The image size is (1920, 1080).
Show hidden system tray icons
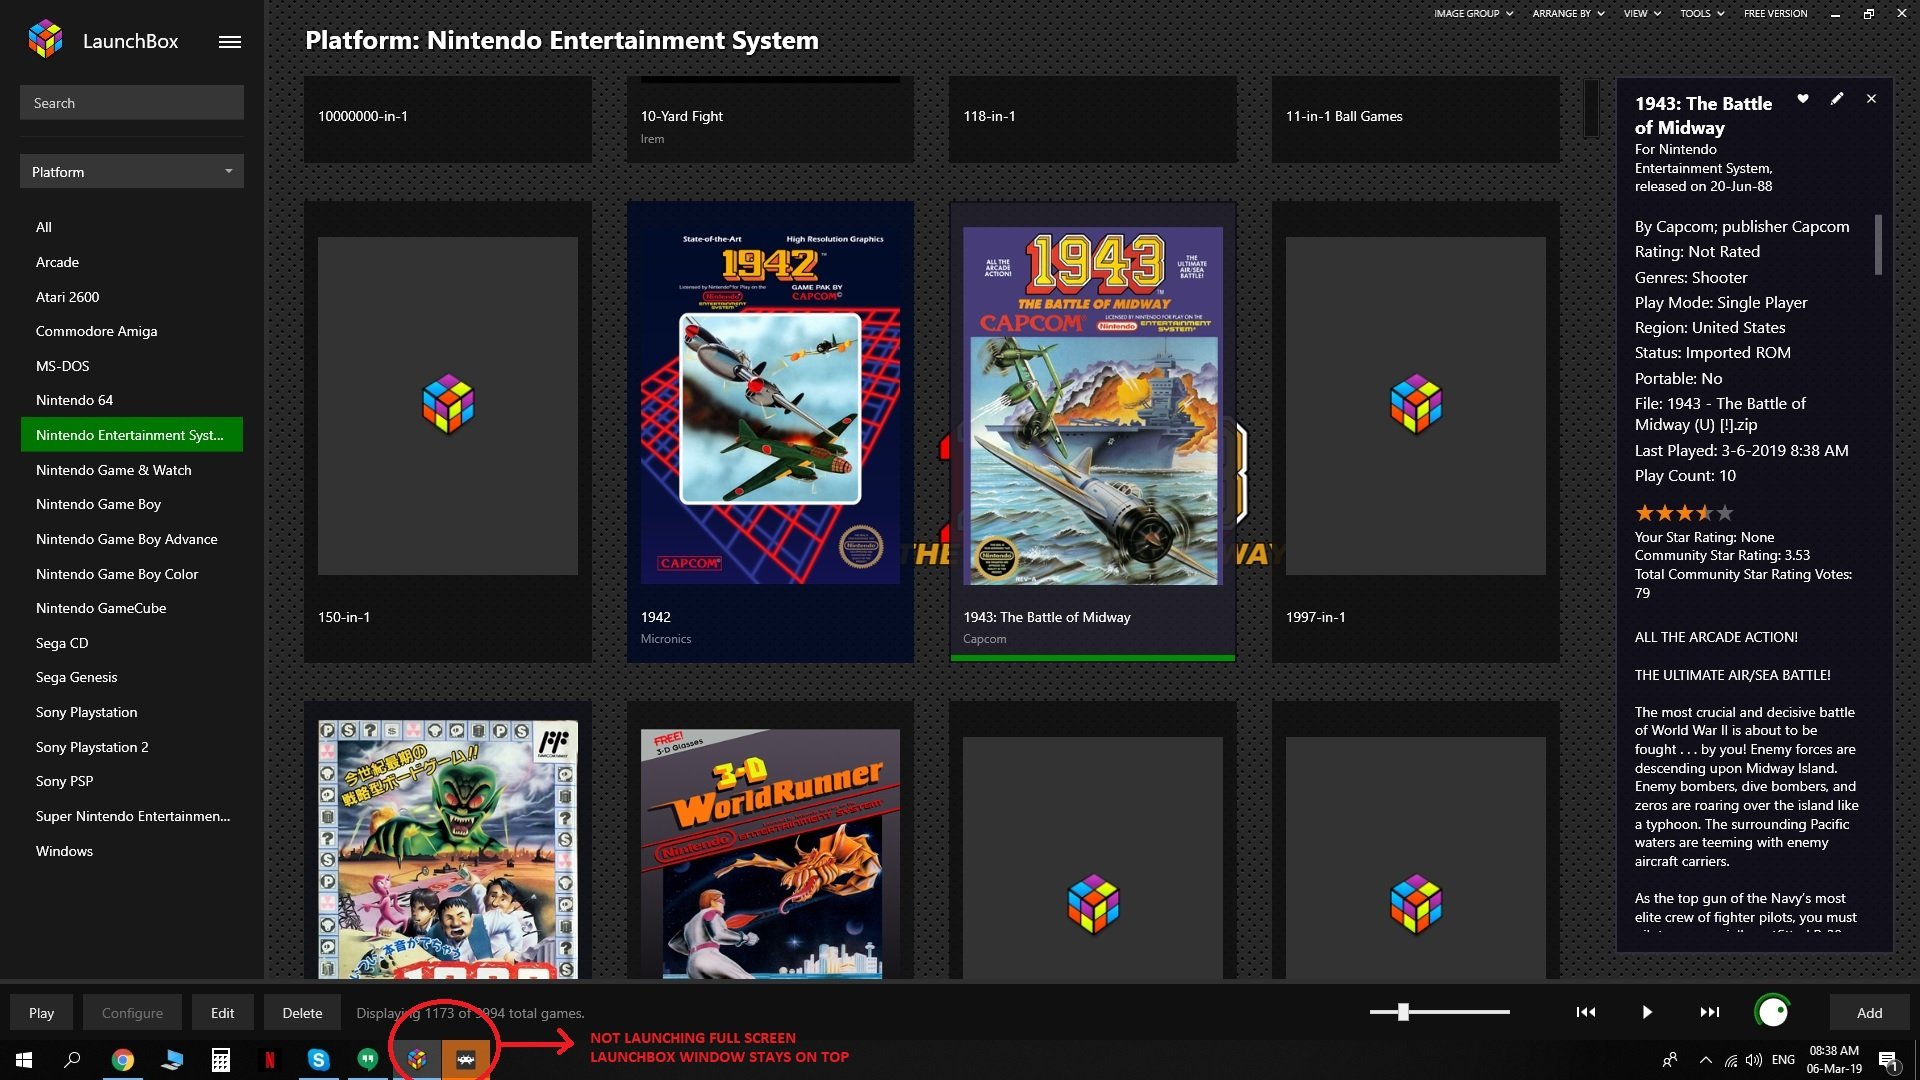[x=1705, y=1060]
